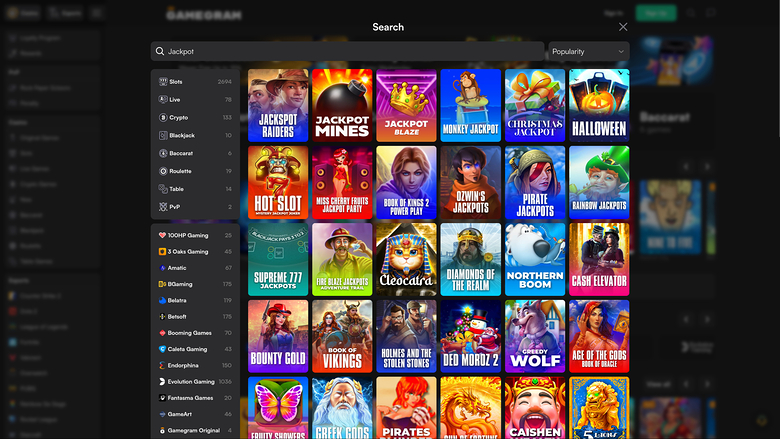Click the magnifier icon in search bar
The image size is (780, 439).
pos(160,51)
